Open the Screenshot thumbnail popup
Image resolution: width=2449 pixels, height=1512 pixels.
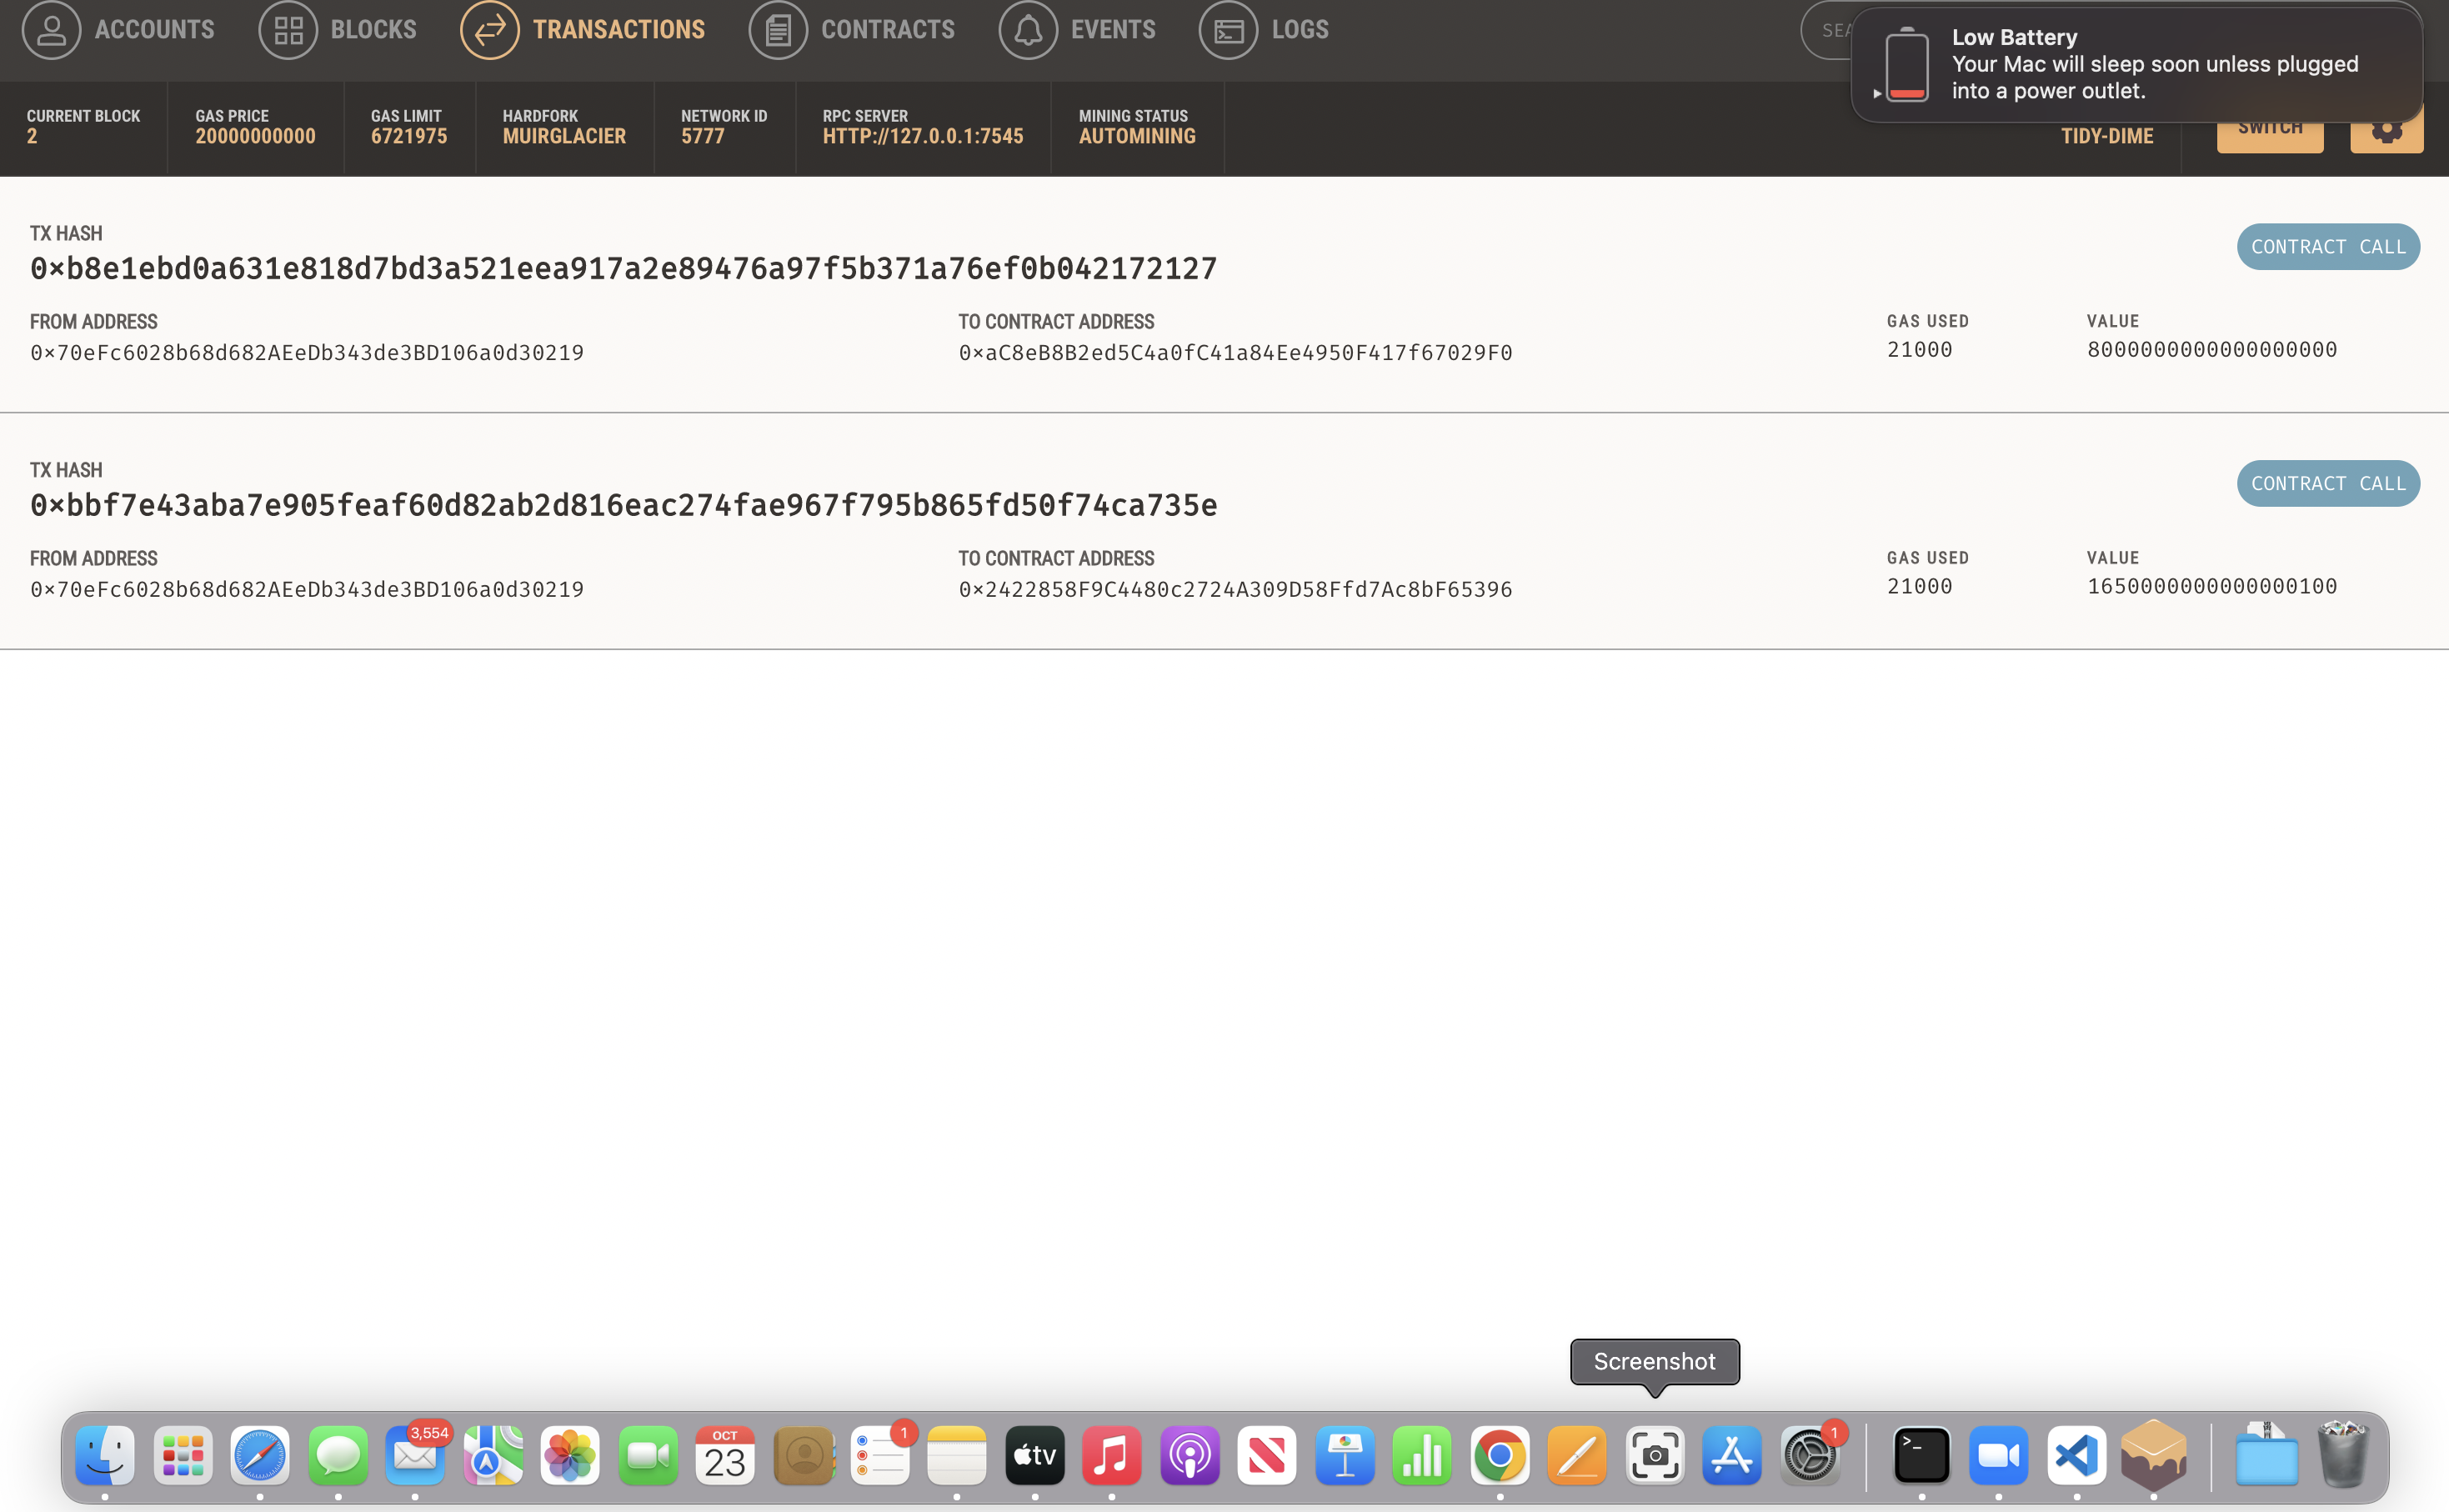click(1654, 1361)
